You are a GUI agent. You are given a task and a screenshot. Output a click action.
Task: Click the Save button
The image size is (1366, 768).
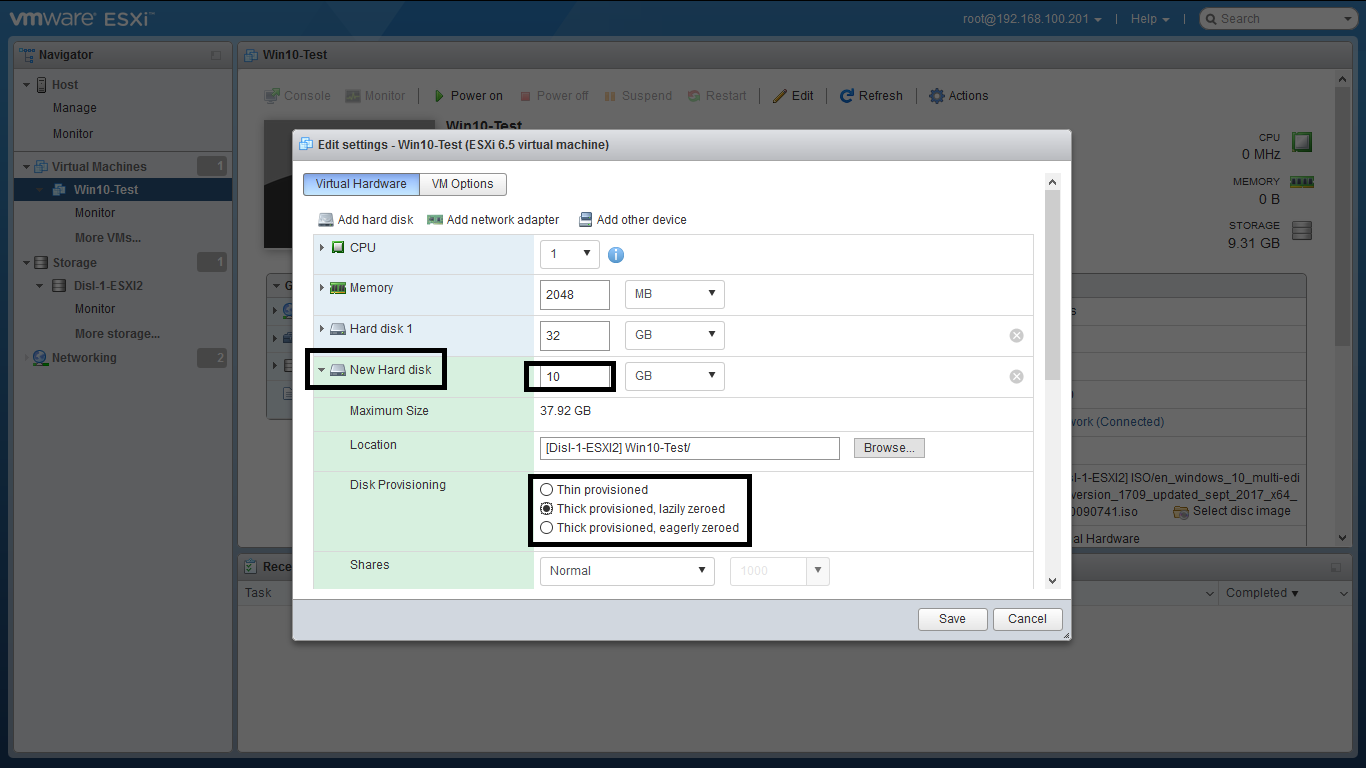click(952, 619)
